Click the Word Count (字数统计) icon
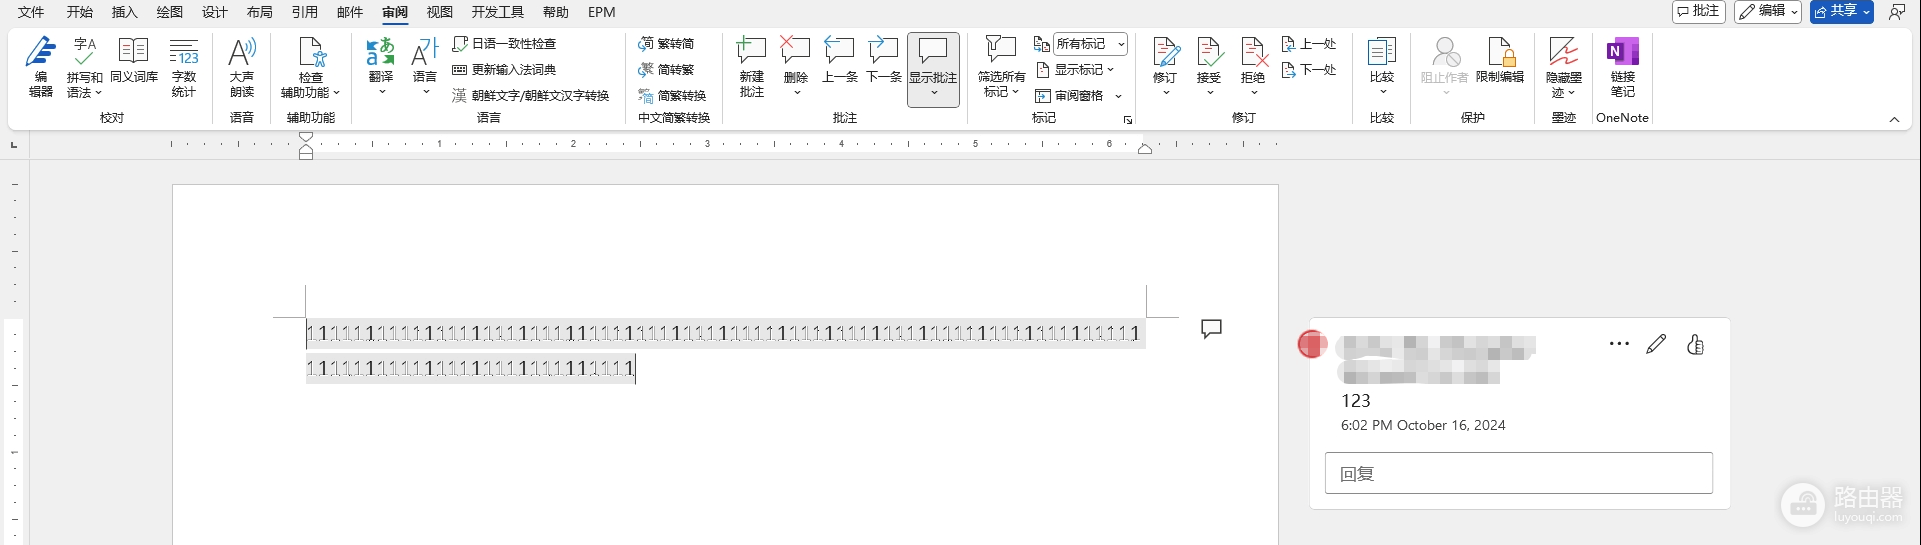1921x545 pixels. 184,67
